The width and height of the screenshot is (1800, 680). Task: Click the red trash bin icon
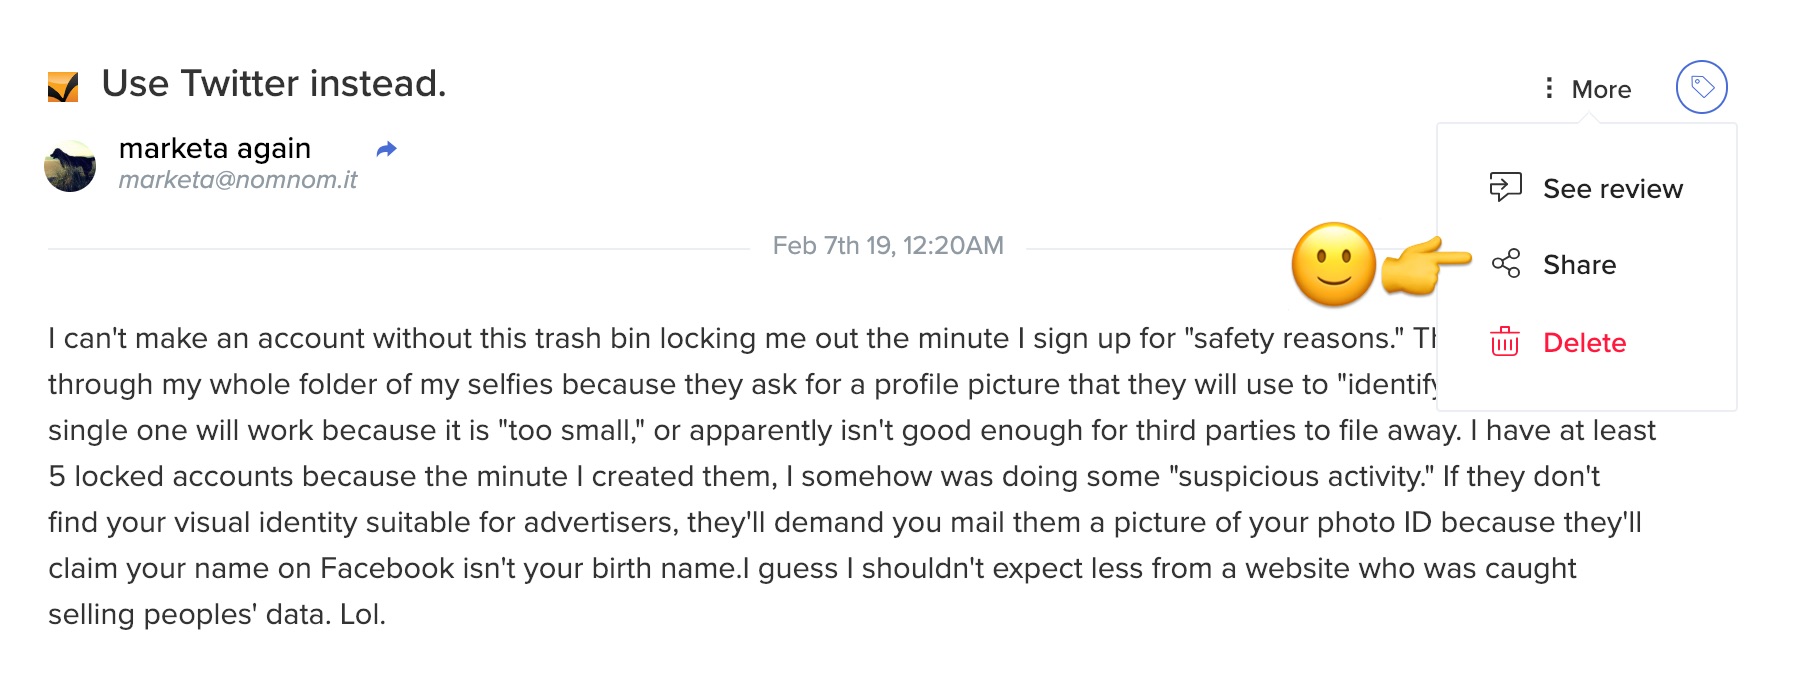(x=1505, y=341)
